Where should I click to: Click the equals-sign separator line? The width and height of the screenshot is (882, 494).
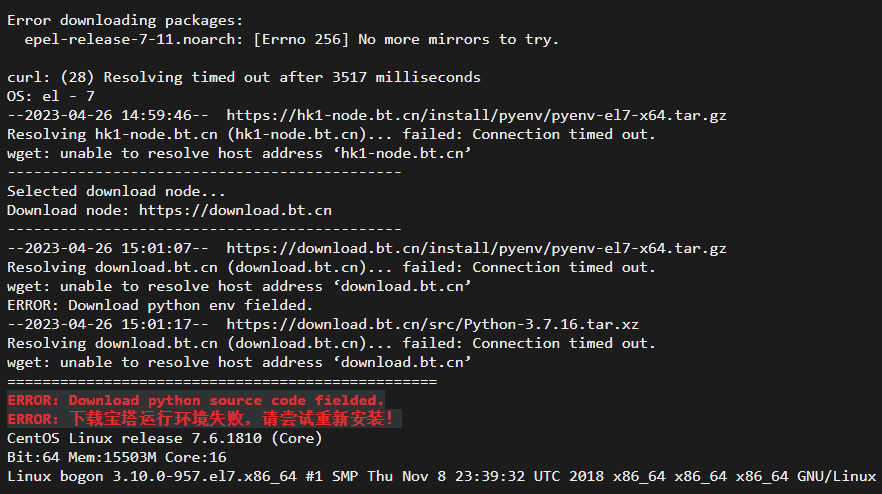(x=222, y=382)
